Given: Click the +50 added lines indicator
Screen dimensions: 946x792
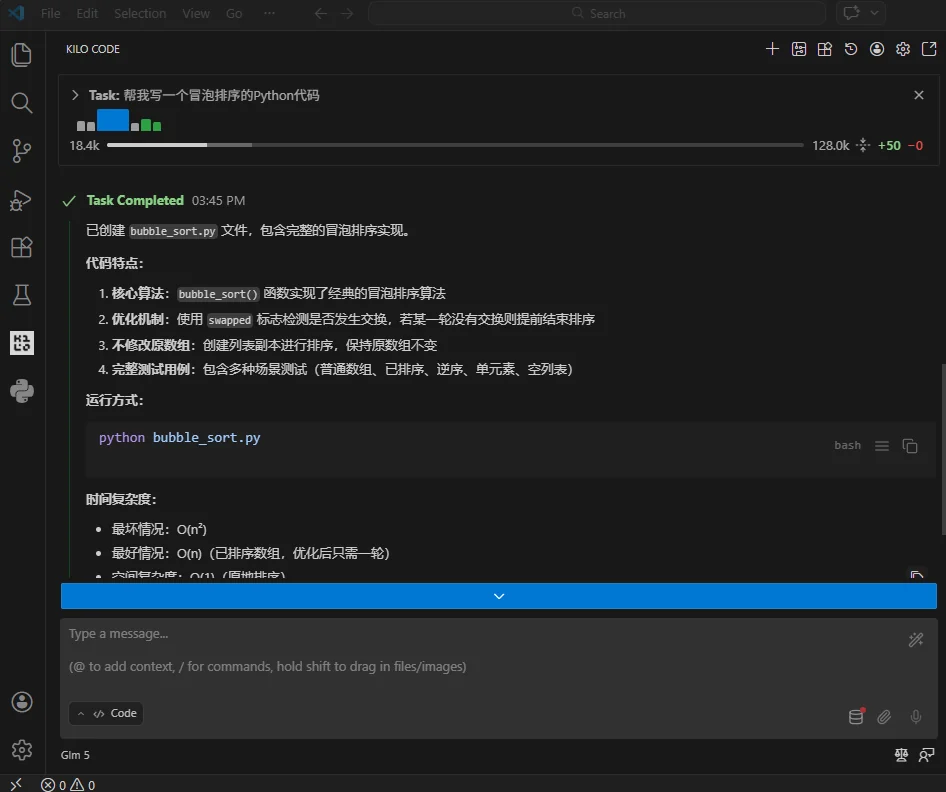Looking at the screenshot, I should click(x=889, y=145).
